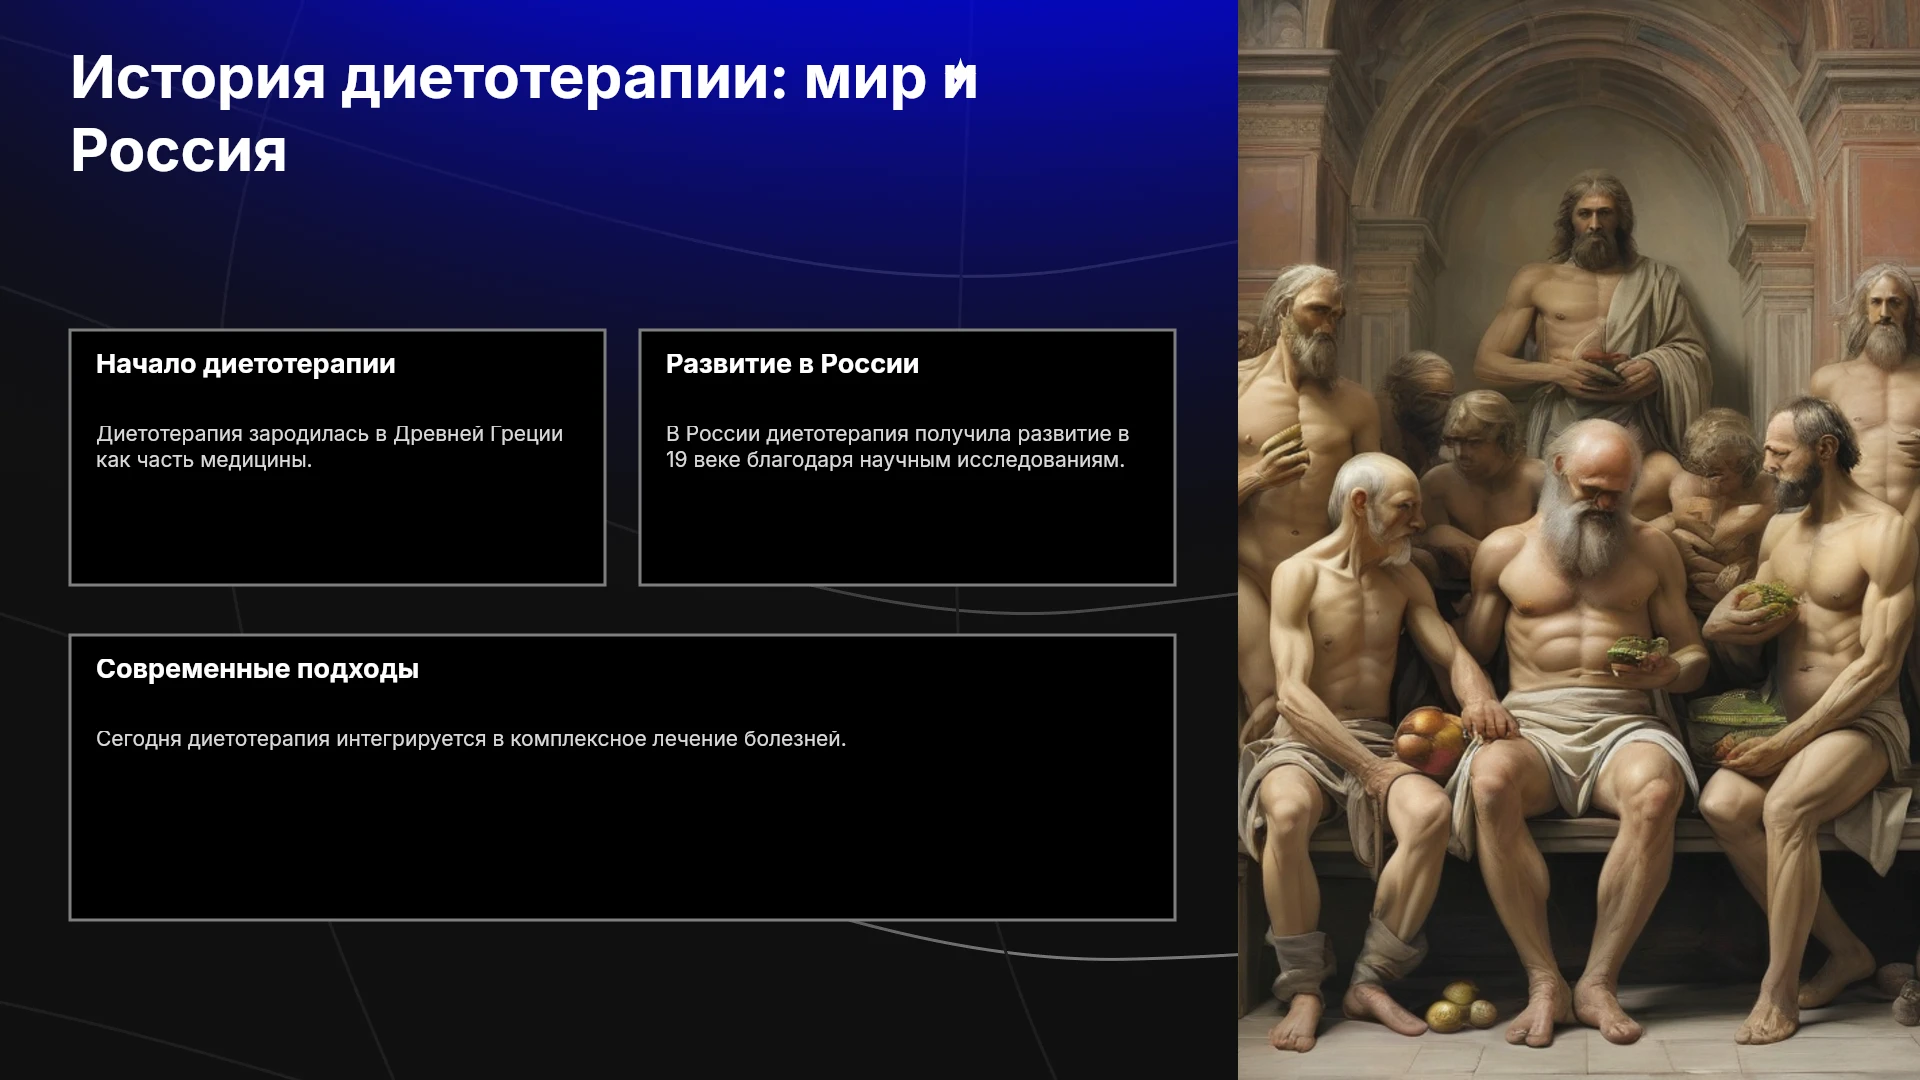Screen dimensions: 1920x1080
Task: Click the 'Развитие в России' card heading
Action: coord(792,364)
